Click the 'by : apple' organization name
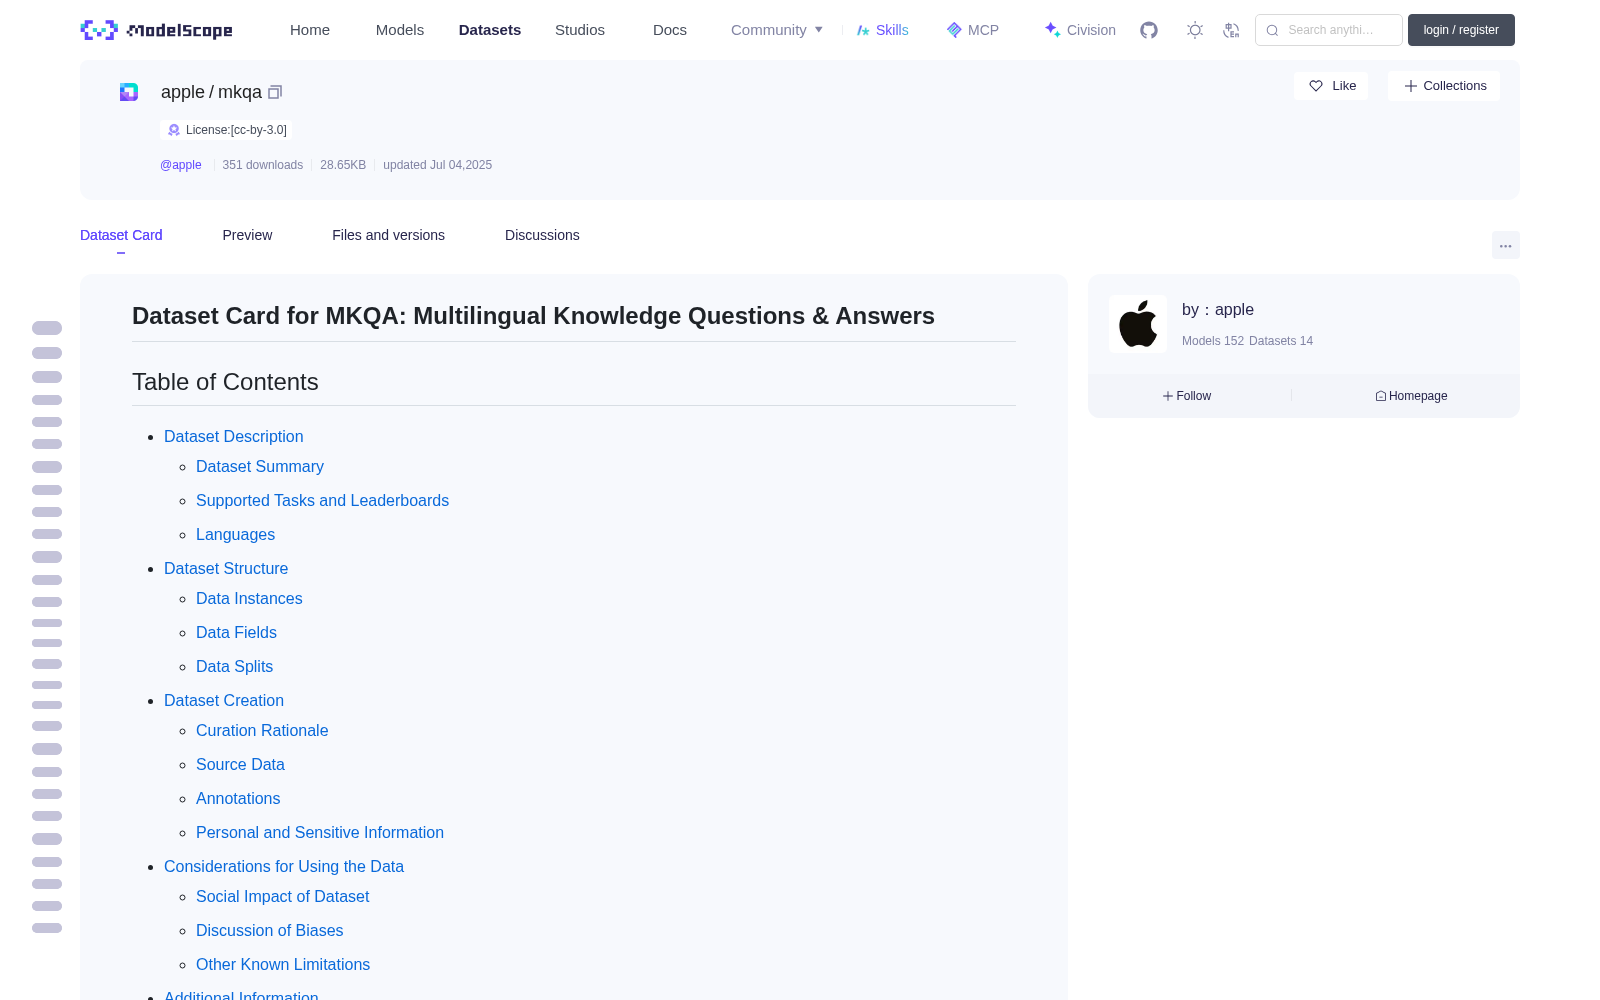Screen dimensions: 1600x1000 pyautogui.click(x=1218, y=310)
